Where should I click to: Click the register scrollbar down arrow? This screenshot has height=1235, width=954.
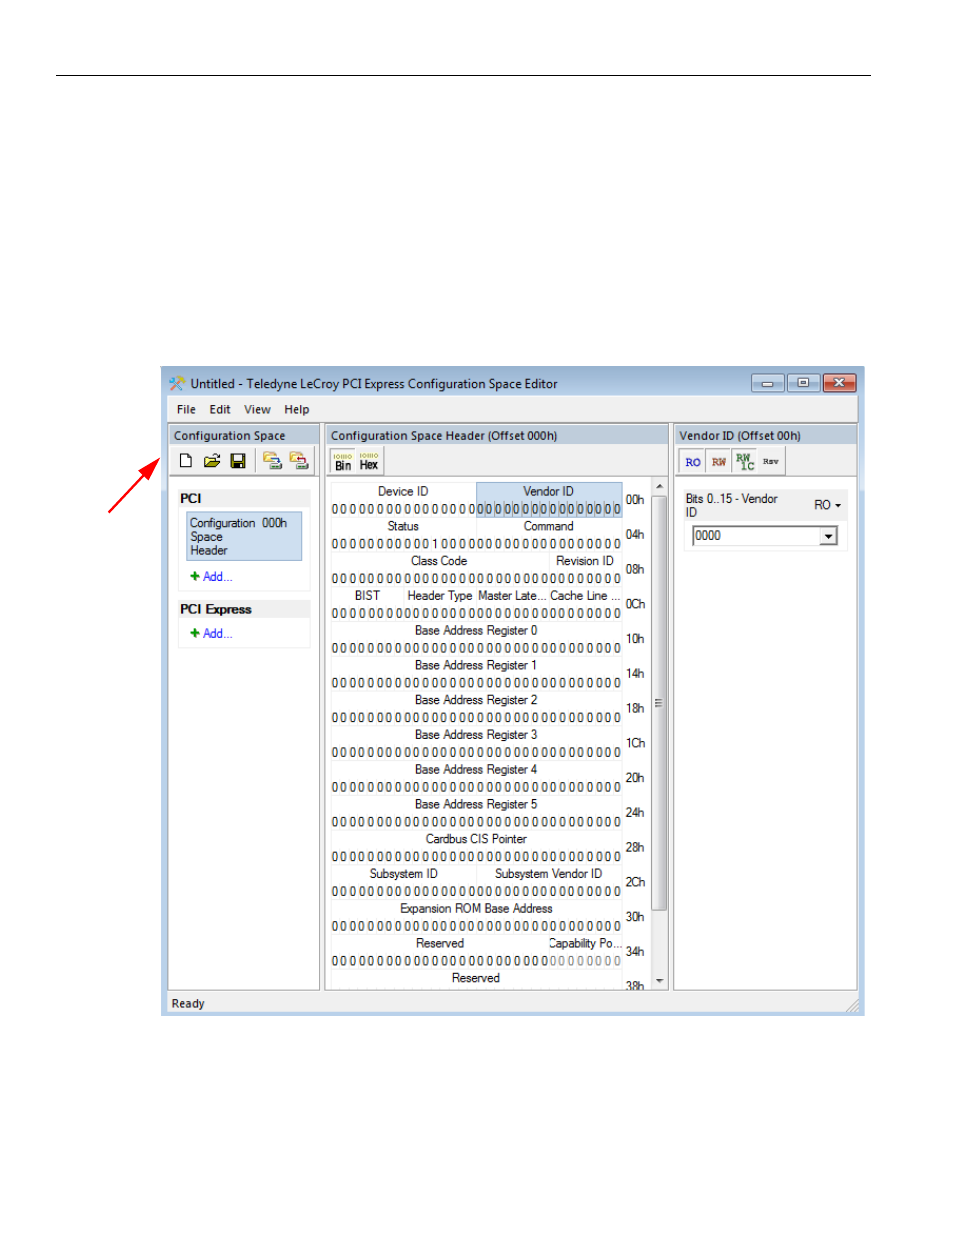[659, 982]
